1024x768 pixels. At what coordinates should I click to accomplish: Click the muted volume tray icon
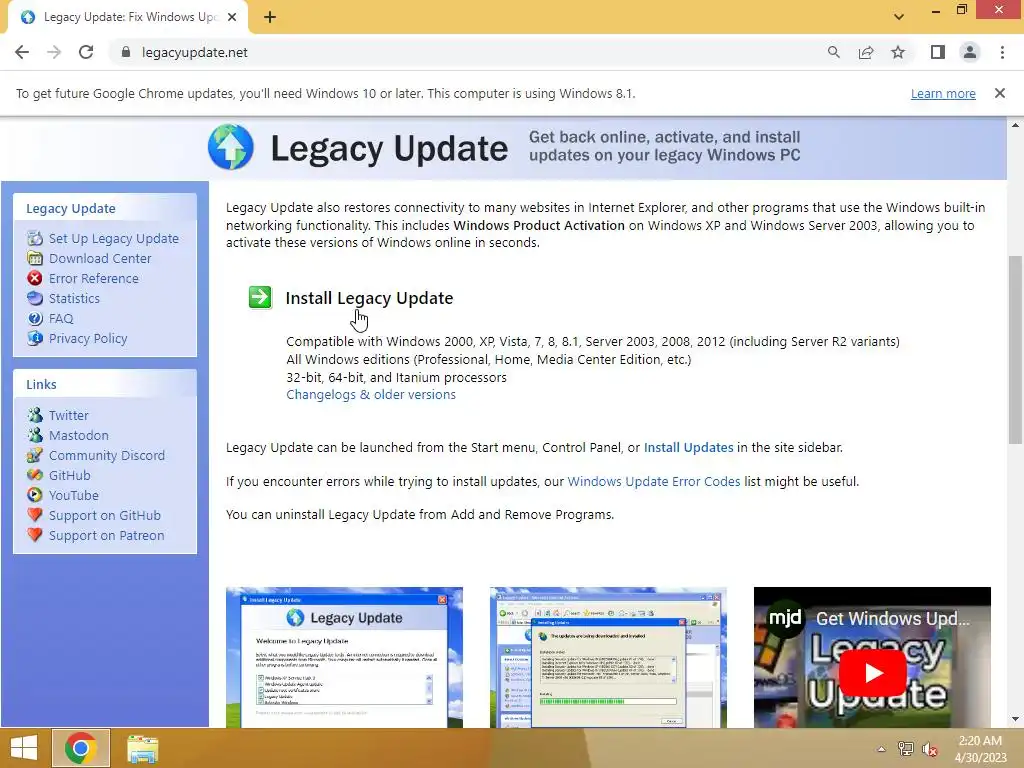click(x=930, y=749)
